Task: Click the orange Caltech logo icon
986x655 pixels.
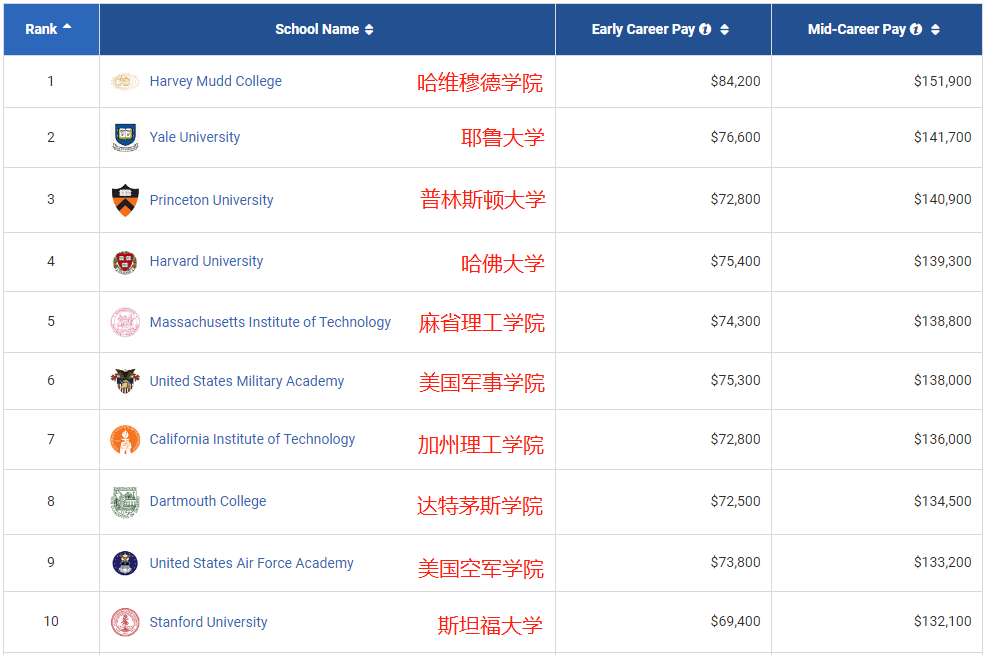Action: pyautogui.click(x=125, y=439)
